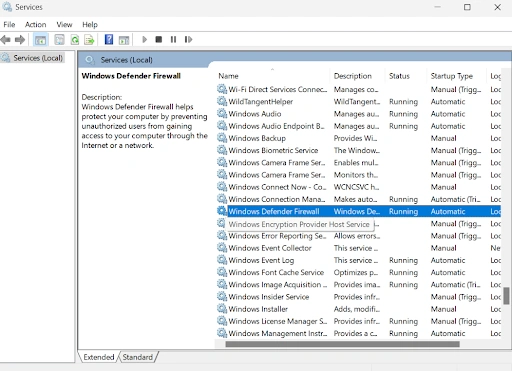512x371 pixels.
Task: Switch to the Standard tab
Action: [138, 357]
